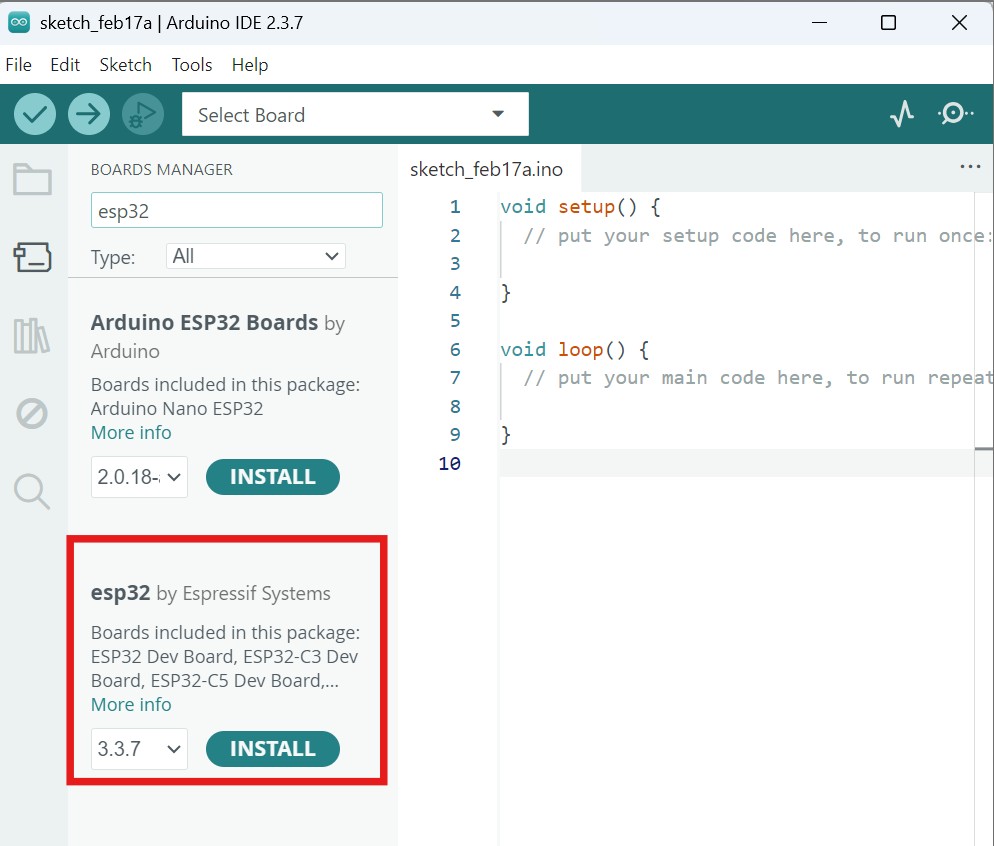Image resolution: width=994 pixels, height=846 pixels.
Task: Open the Serial Plotter
Action: pos(901,114)
